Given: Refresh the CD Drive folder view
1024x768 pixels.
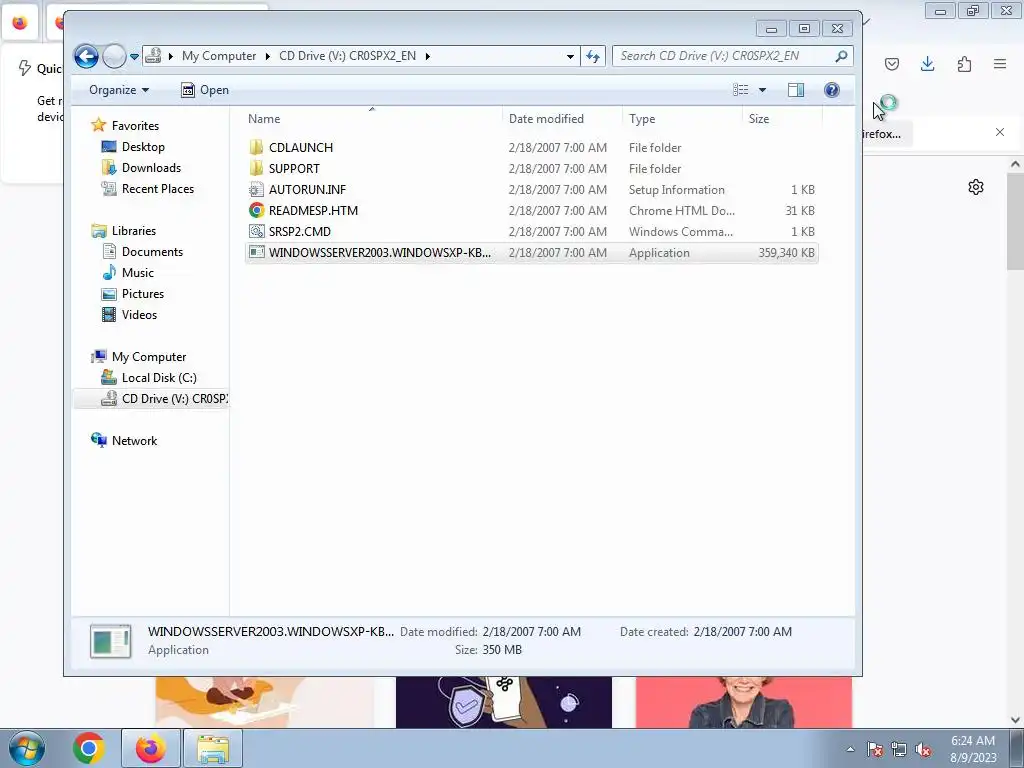Looking at the screenshot, I should tap(593, 57).
